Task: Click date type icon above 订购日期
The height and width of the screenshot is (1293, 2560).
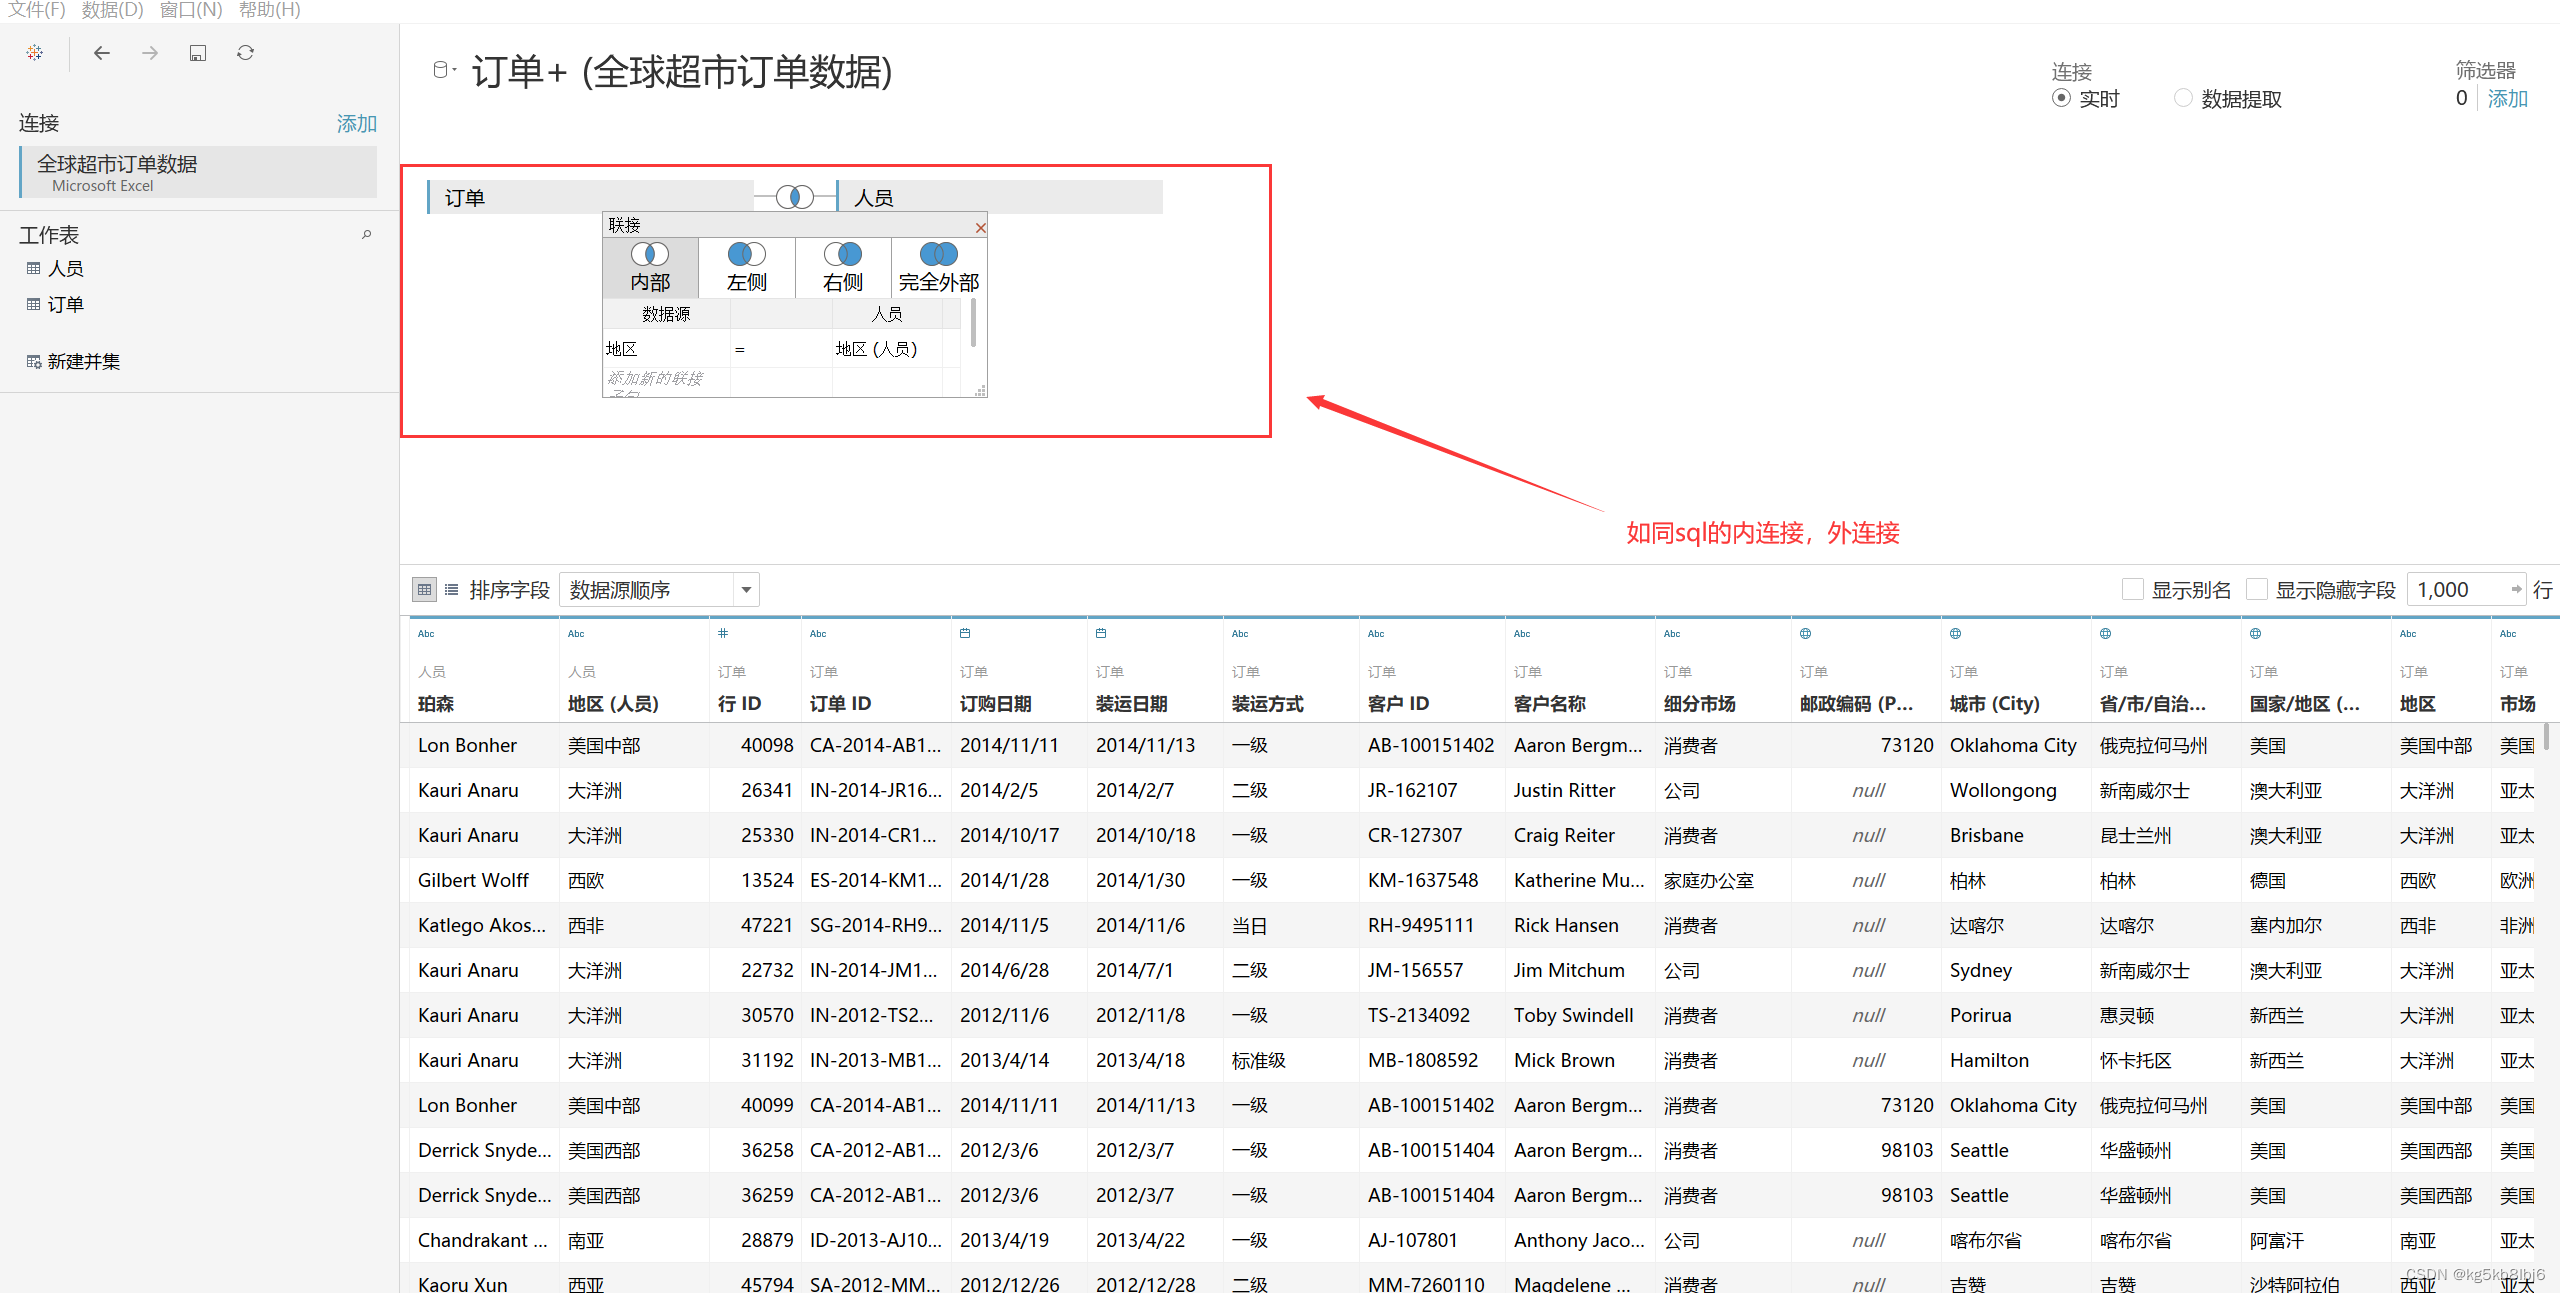Action: [x=965, y=634]
